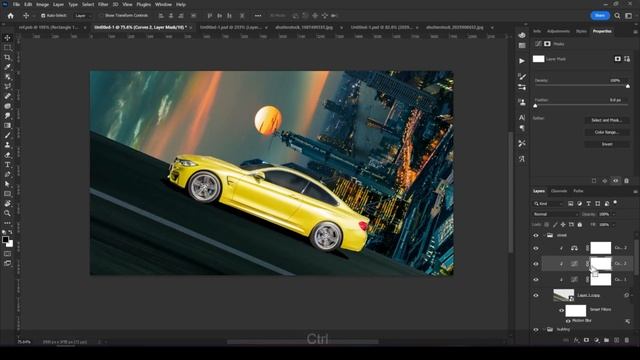This screenshot has width=640, height=360.
Task: Open the Window menu
Action: tap(163, 4)
